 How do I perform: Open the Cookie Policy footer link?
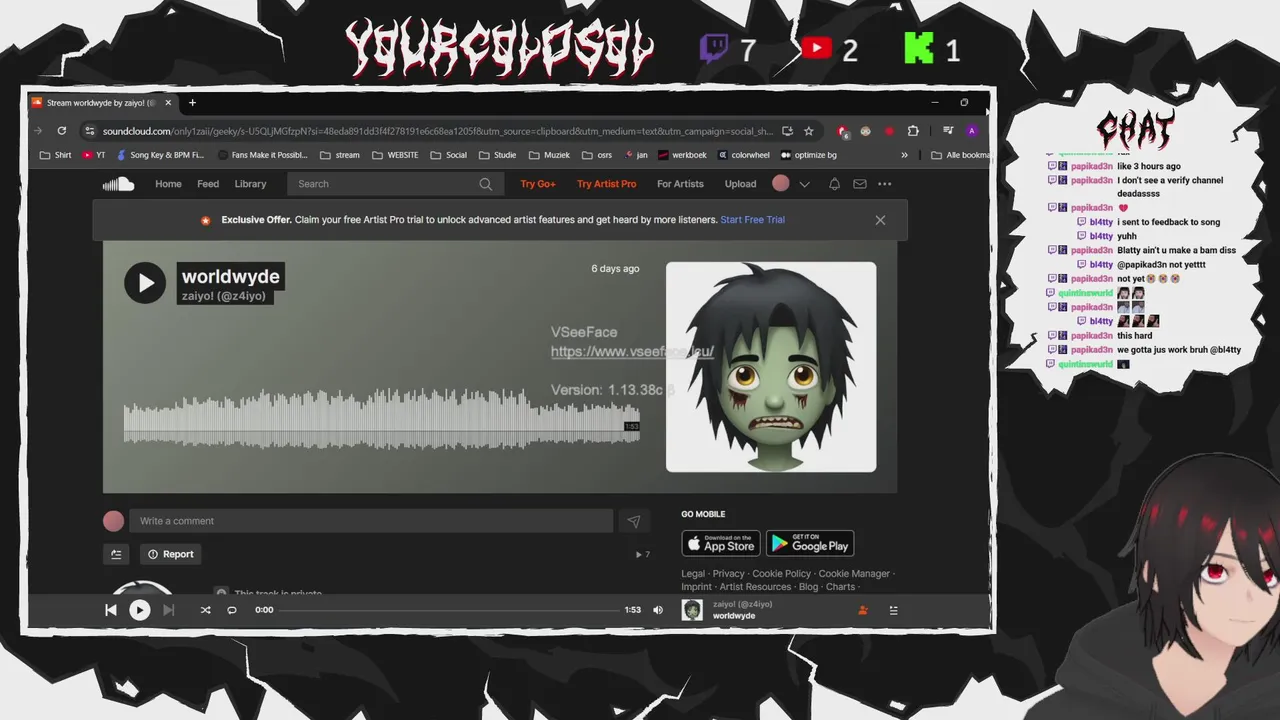coord(782,574)
